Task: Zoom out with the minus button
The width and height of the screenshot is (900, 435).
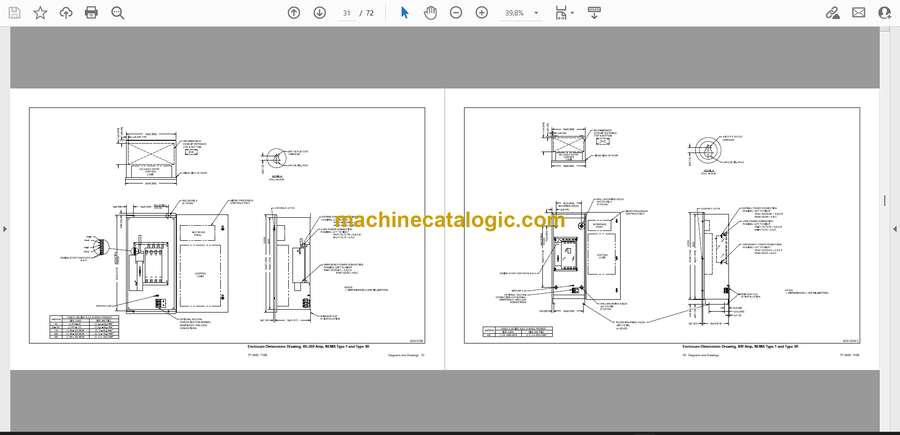Action: [x=456, y=13]
